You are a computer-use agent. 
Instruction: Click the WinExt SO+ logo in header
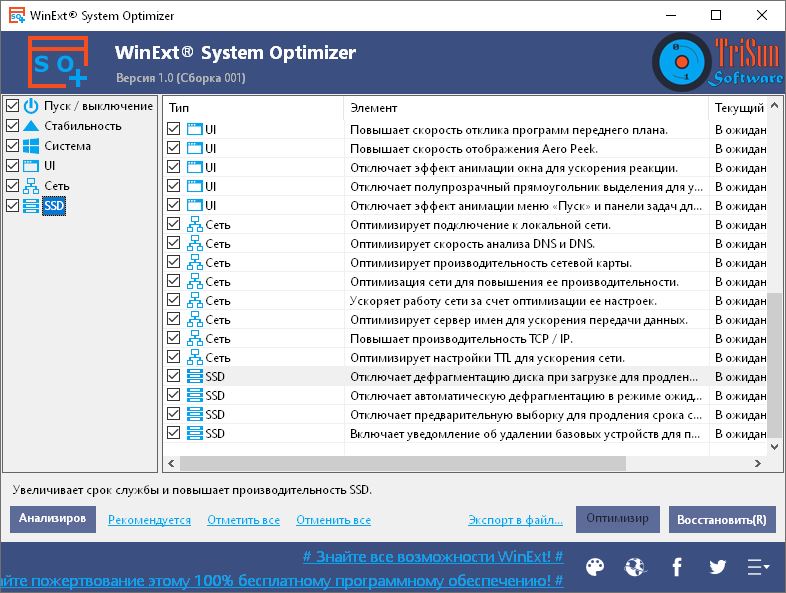[x=58, y=62]
